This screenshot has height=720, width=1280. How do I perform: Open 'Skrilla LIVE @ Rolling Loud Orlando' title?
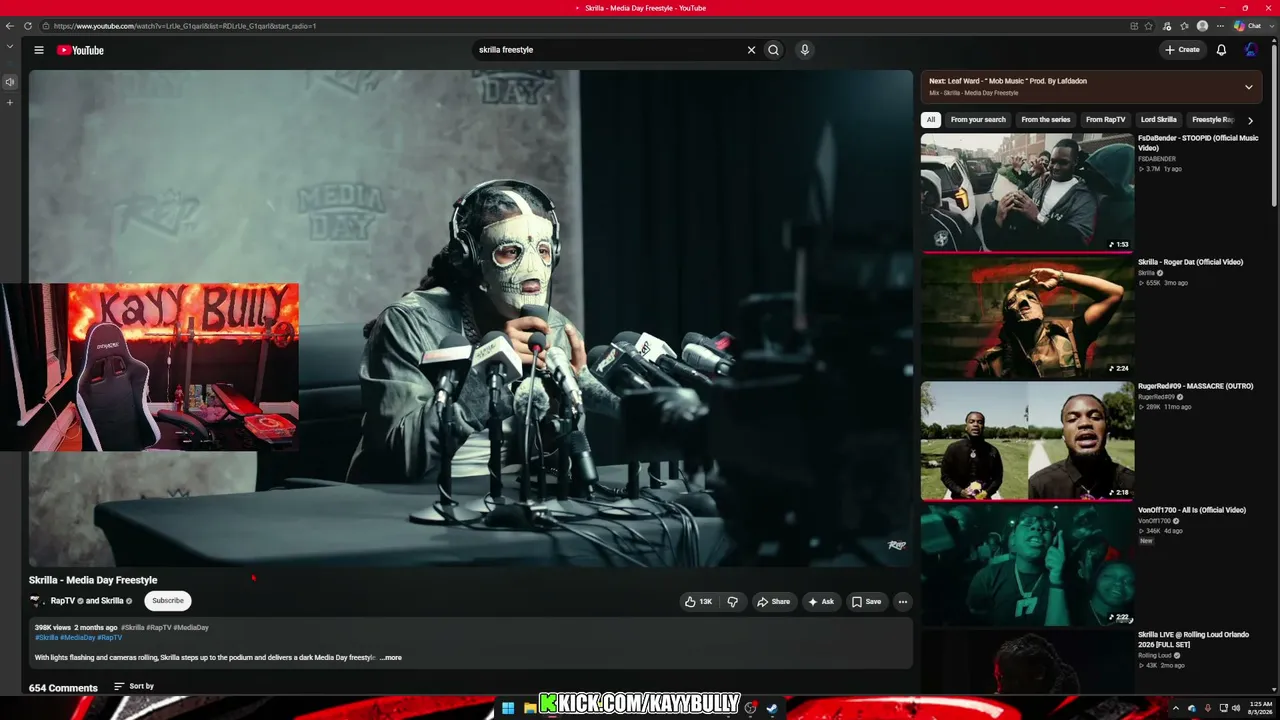(x=1193, y=638)
